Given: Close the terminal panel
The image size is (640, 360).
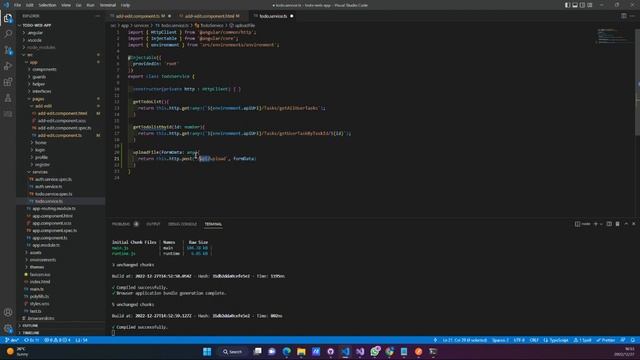Looking at the screenshot, I should point(633,224).
